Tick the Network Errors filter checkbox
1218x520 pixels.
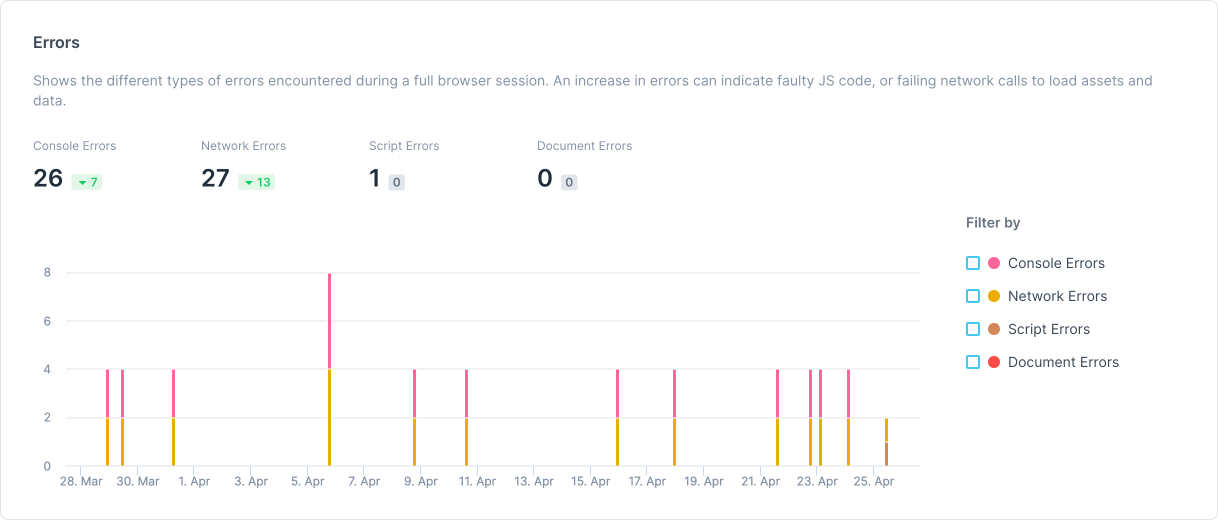click(x=973, y=296)
